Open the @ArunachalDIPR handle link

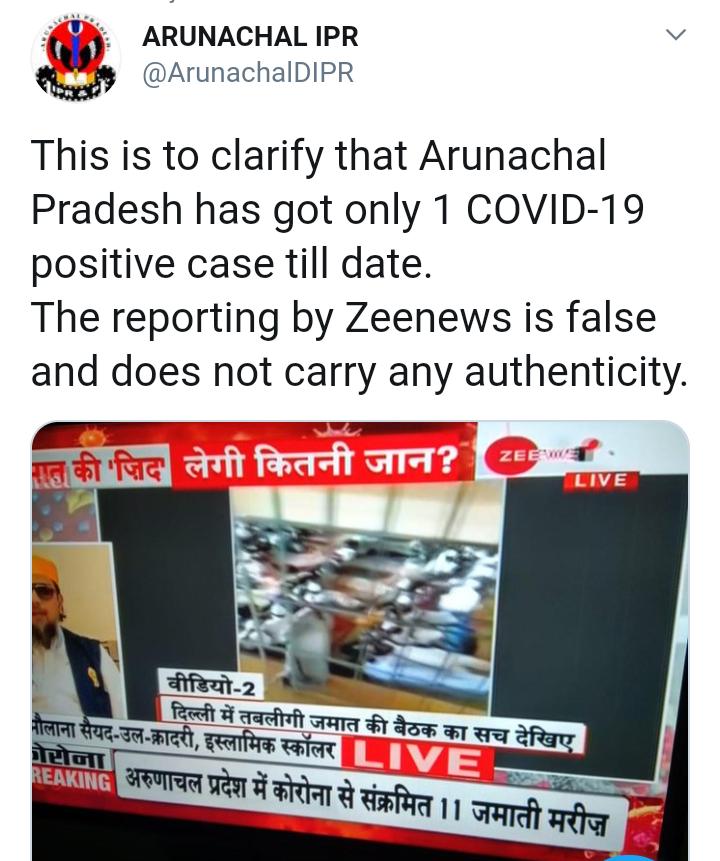point(248,73)
